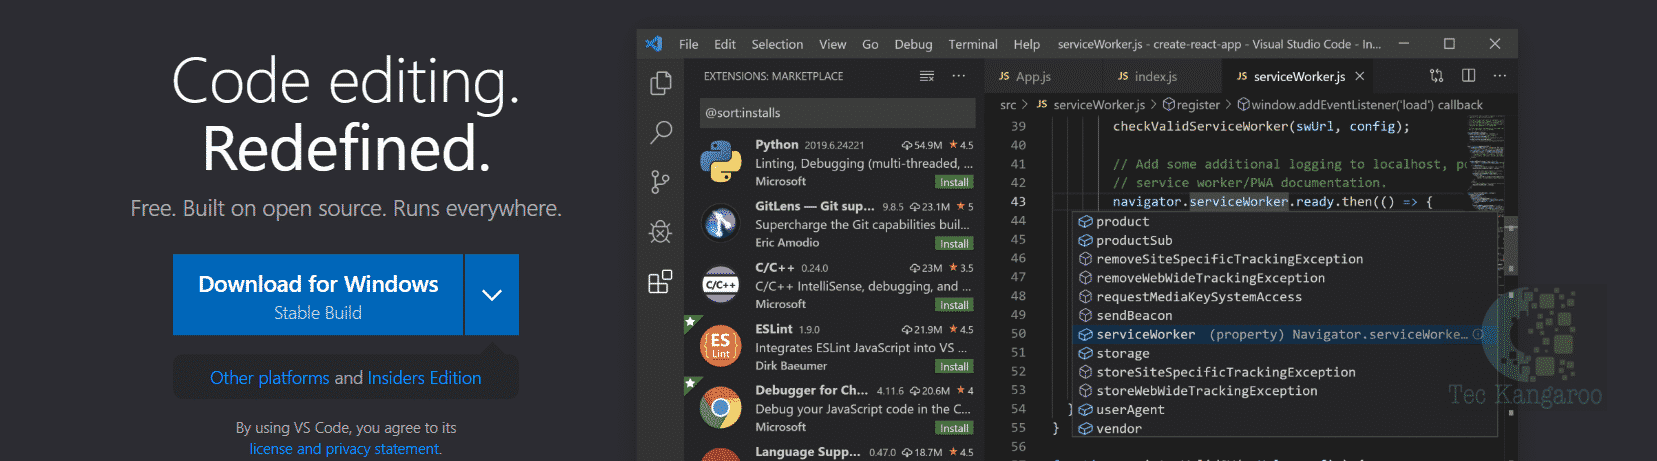Open the Selection menu
This screenshot has width=1657, height=461.
[777, 44]
